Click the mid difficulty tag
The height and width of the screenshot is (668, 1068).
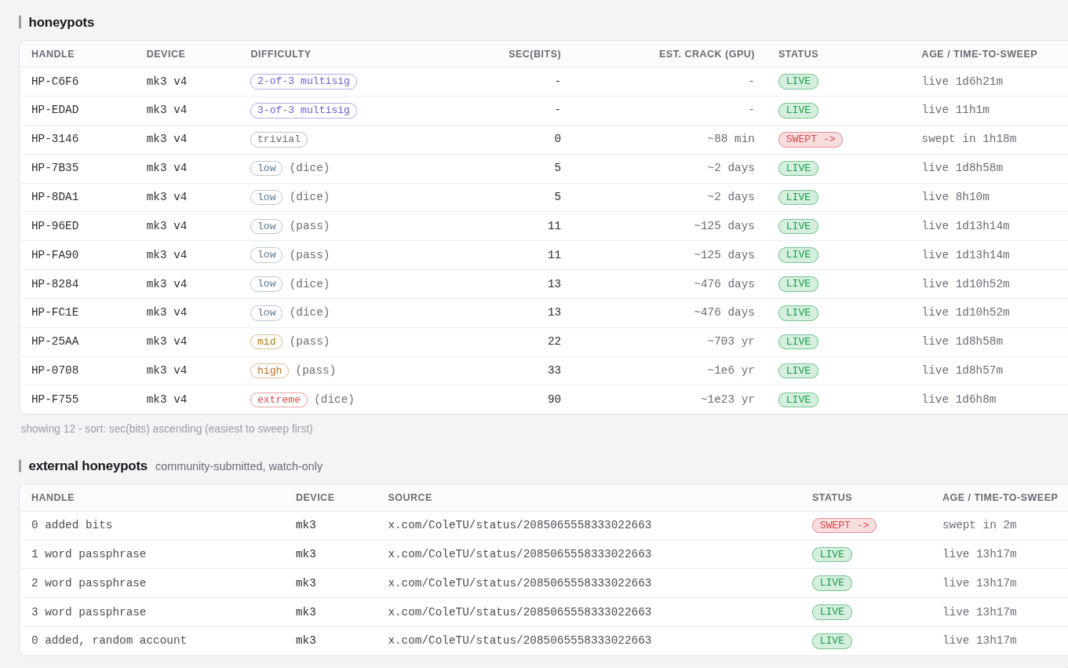click(x=266, y=341)
